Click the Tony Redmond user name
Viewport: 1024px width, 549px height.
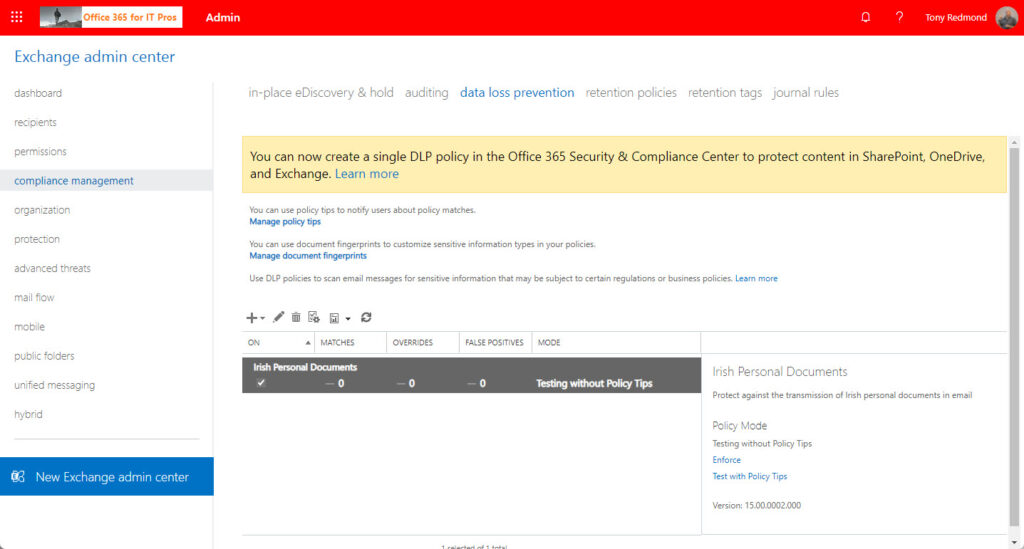(x=955, y=18)
